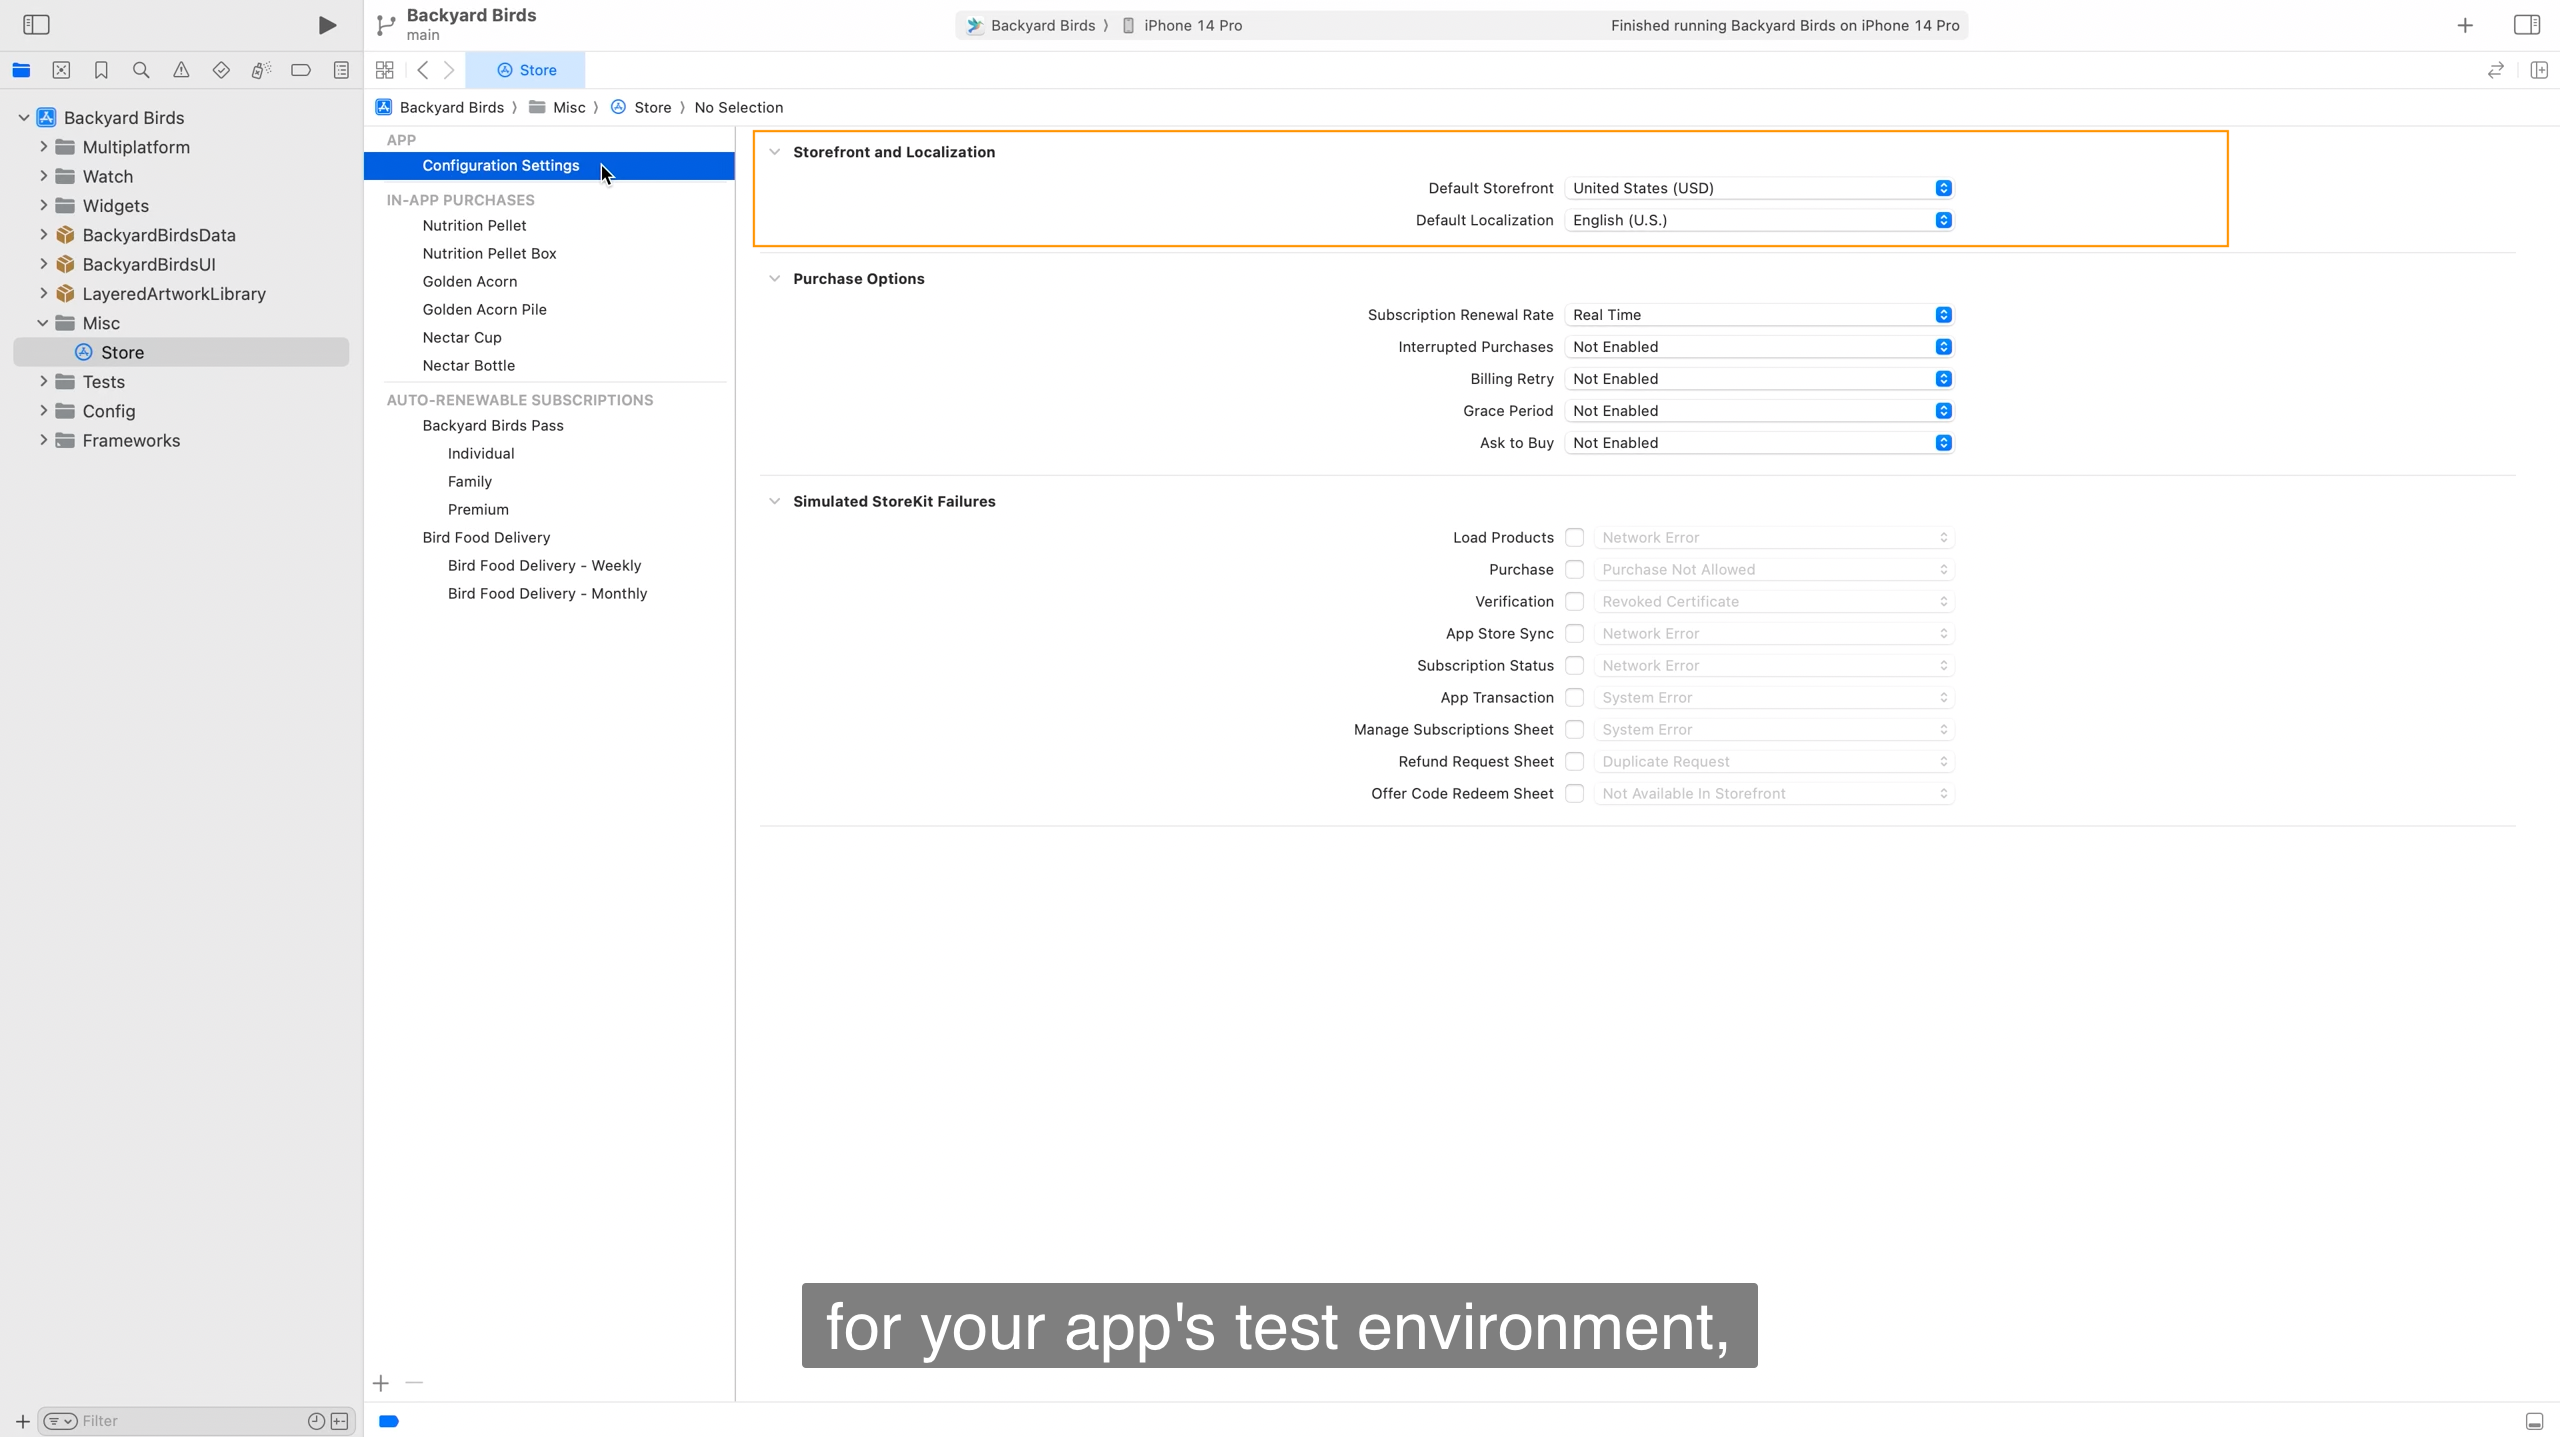Open the Default Localization dropdown
The width and height of the screenshot is (2560, 1437).
pos(1759,220)
